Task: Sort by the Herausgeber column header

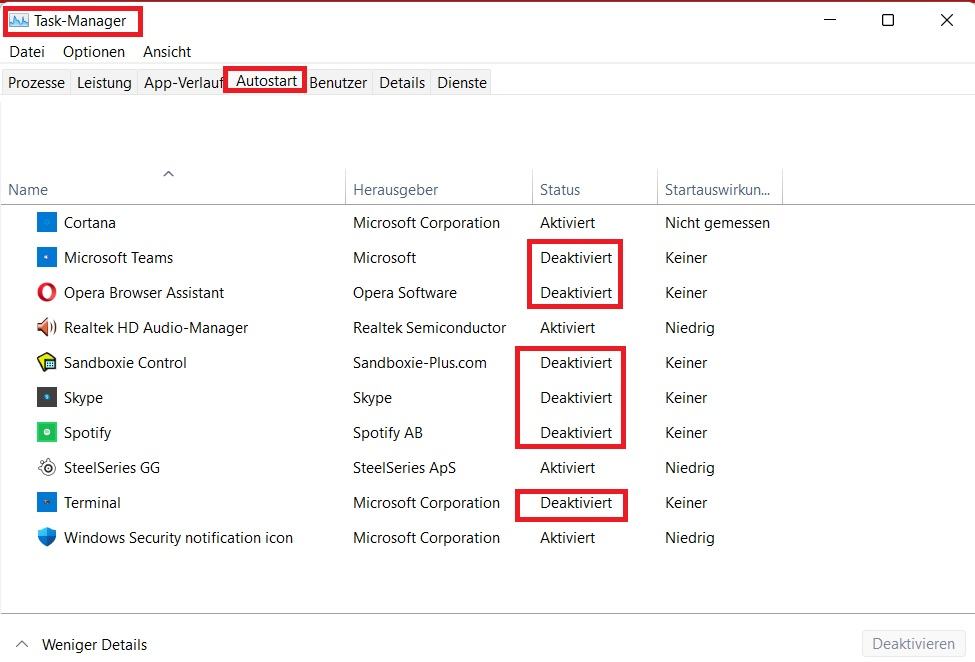Action: [438, 190]
